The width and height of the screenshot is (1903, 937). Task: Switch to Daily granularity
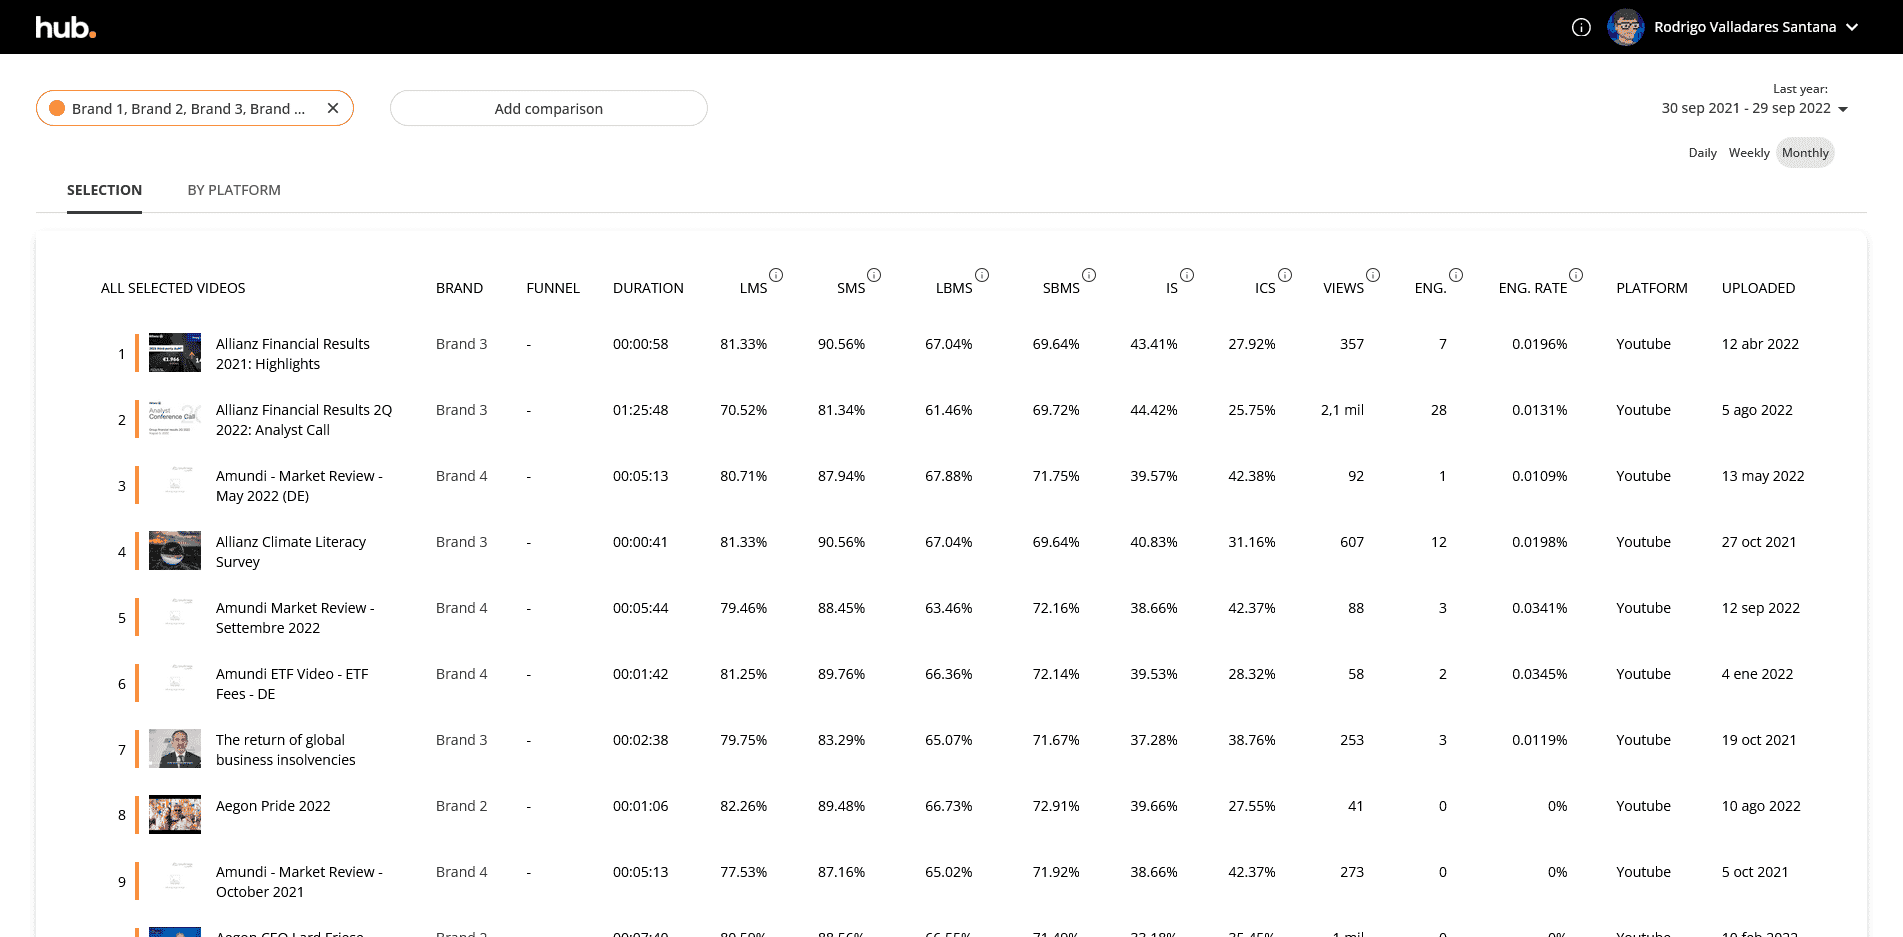[1702, 153]
